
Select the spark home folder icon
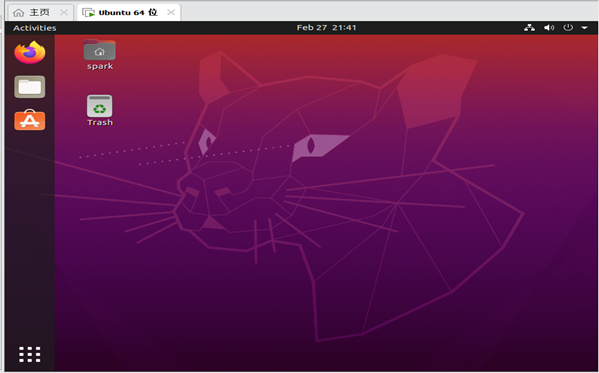click(100, 50)
